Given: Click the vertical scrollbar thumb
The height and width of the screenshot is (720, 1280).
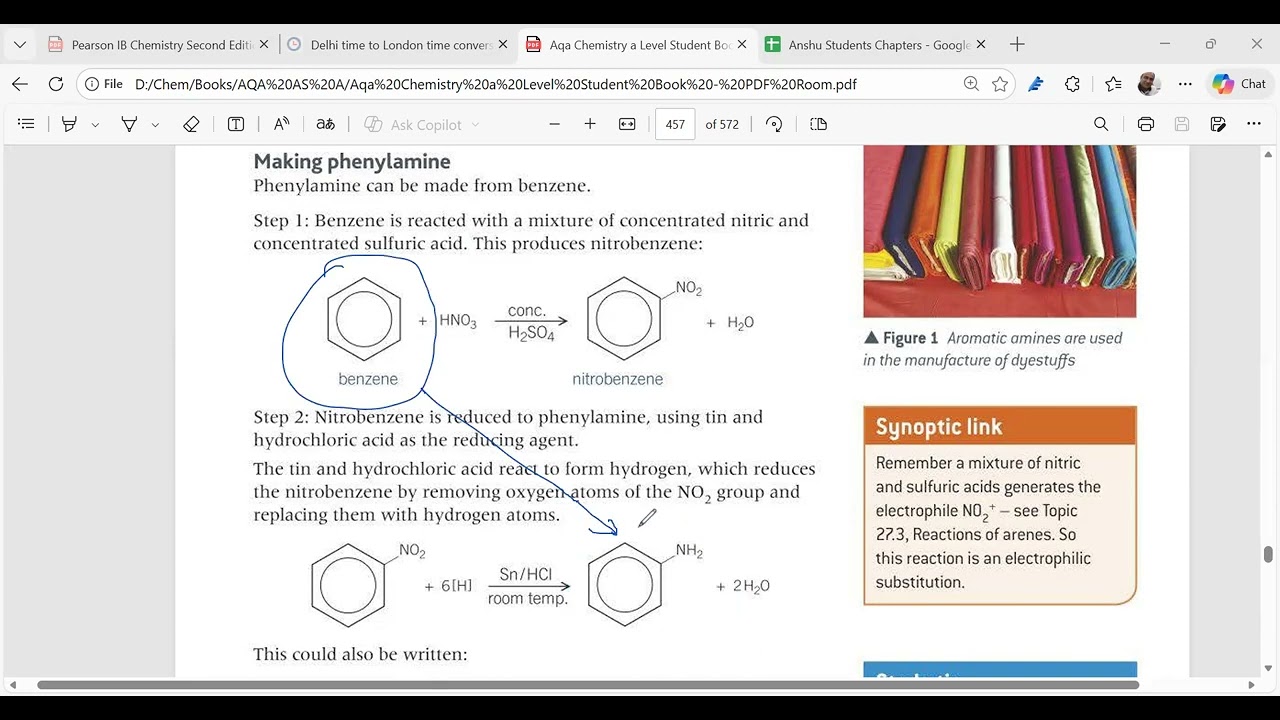Looking at the screenshot, I should [x=1268, y=554].
